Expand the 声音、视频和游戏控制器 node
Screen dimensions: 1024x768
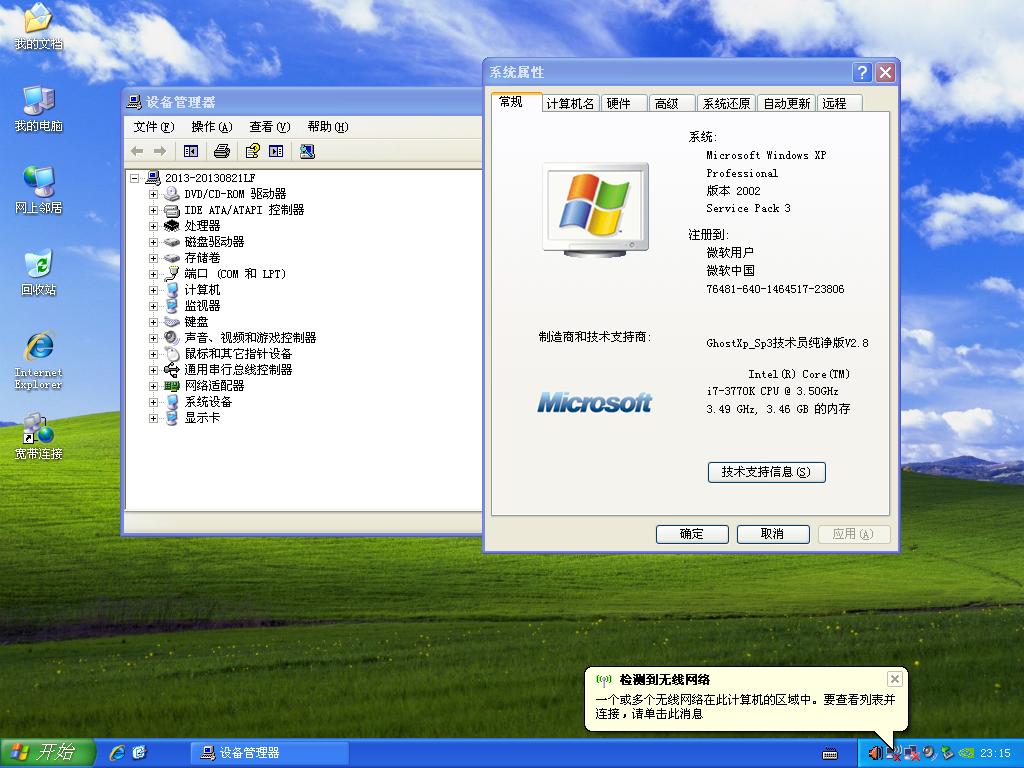point(153,338)
